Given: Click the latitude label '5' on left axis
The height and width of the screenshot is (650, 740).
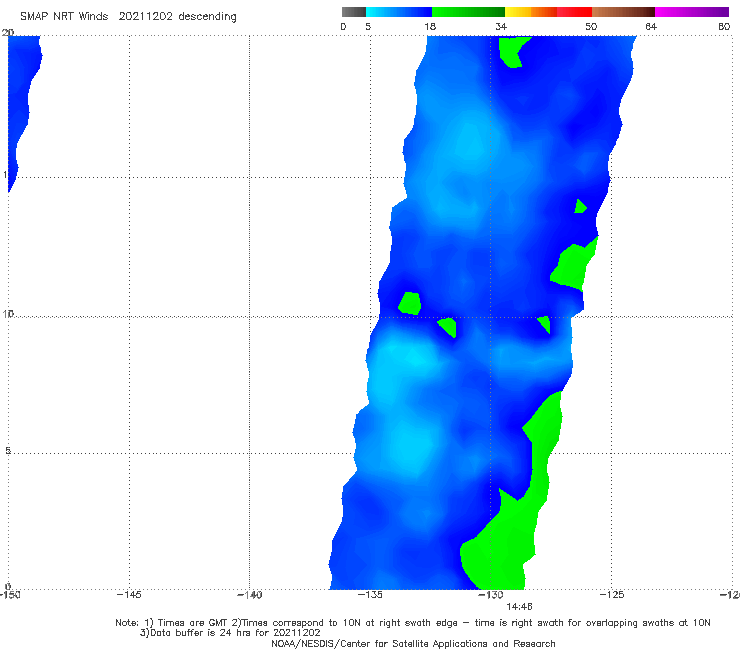Looking at the screenshot, I should point(8,451).
